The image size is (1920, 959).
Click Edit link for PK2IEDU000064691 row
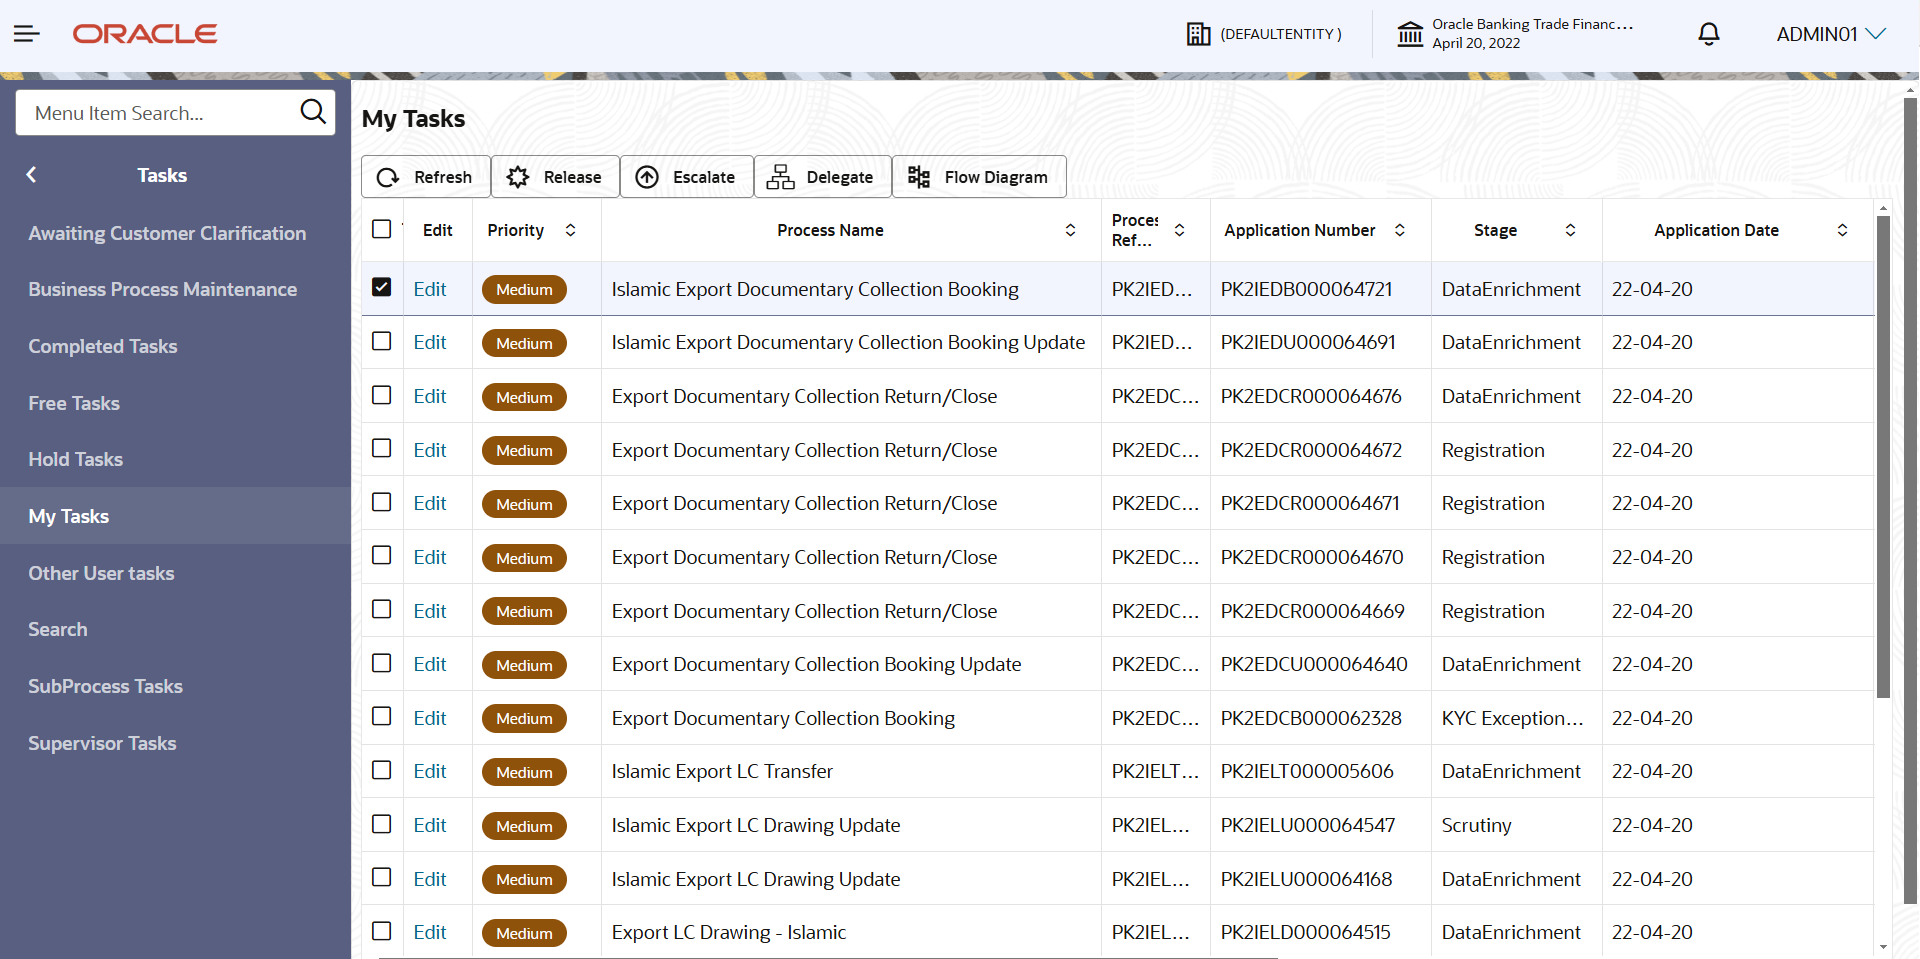coord(430,342)
